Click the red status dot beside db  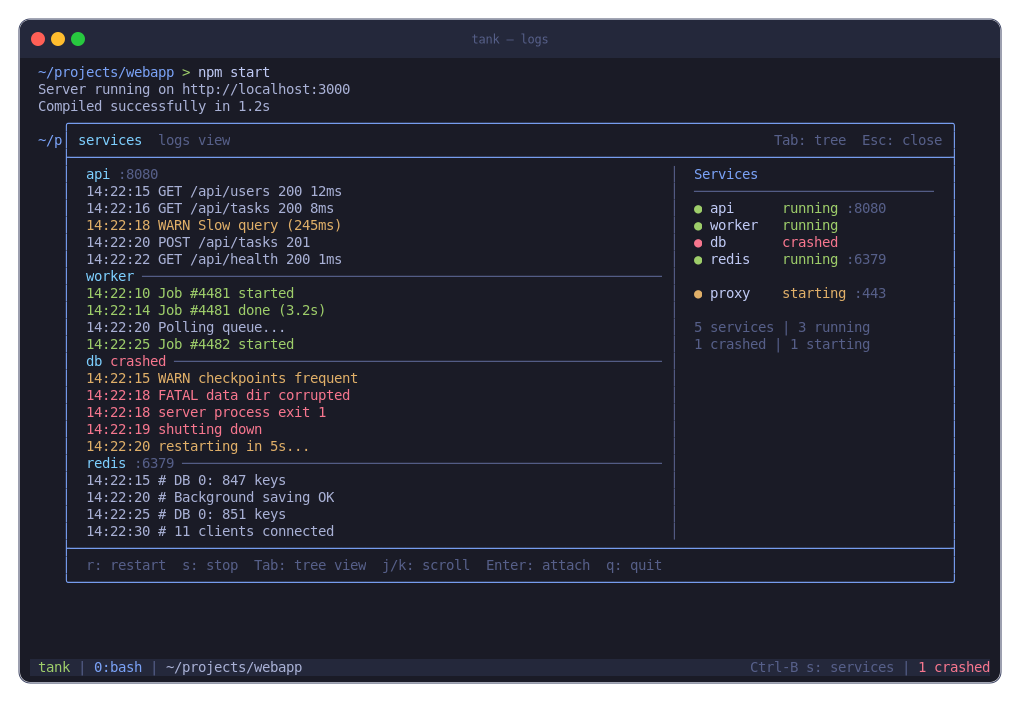click(698, 243)
